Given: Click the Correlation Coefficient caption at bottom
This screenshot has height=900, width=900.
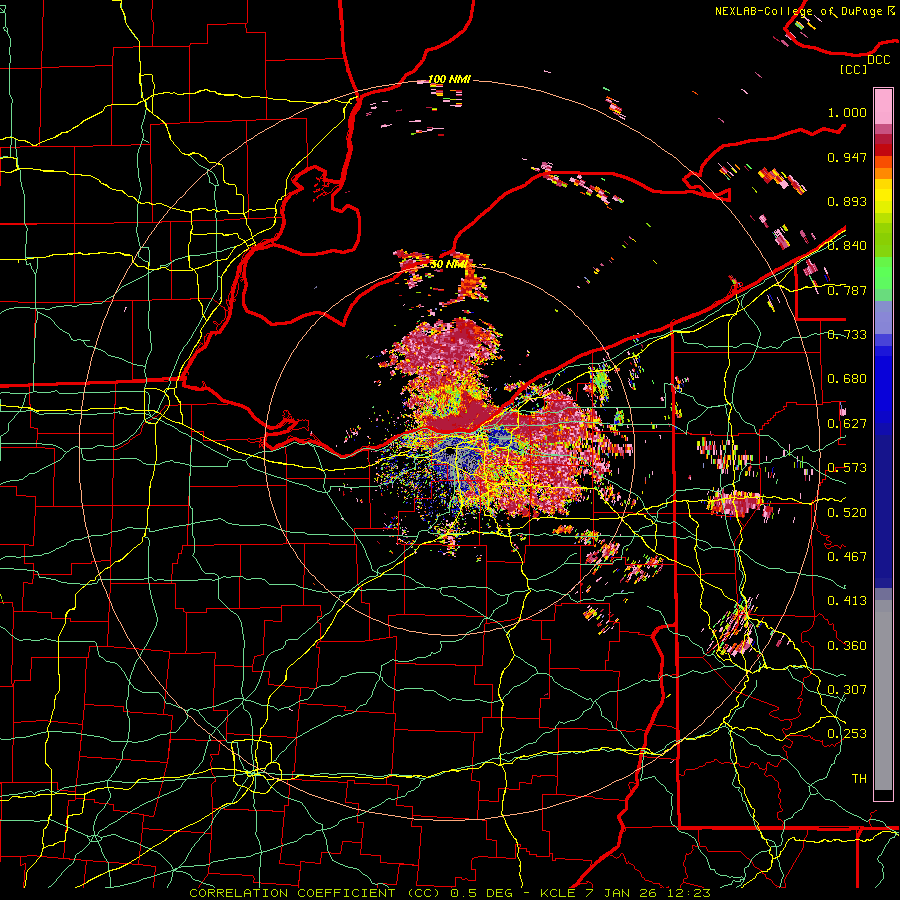Looking at the screenshot, I should click(x=450, y=893).
